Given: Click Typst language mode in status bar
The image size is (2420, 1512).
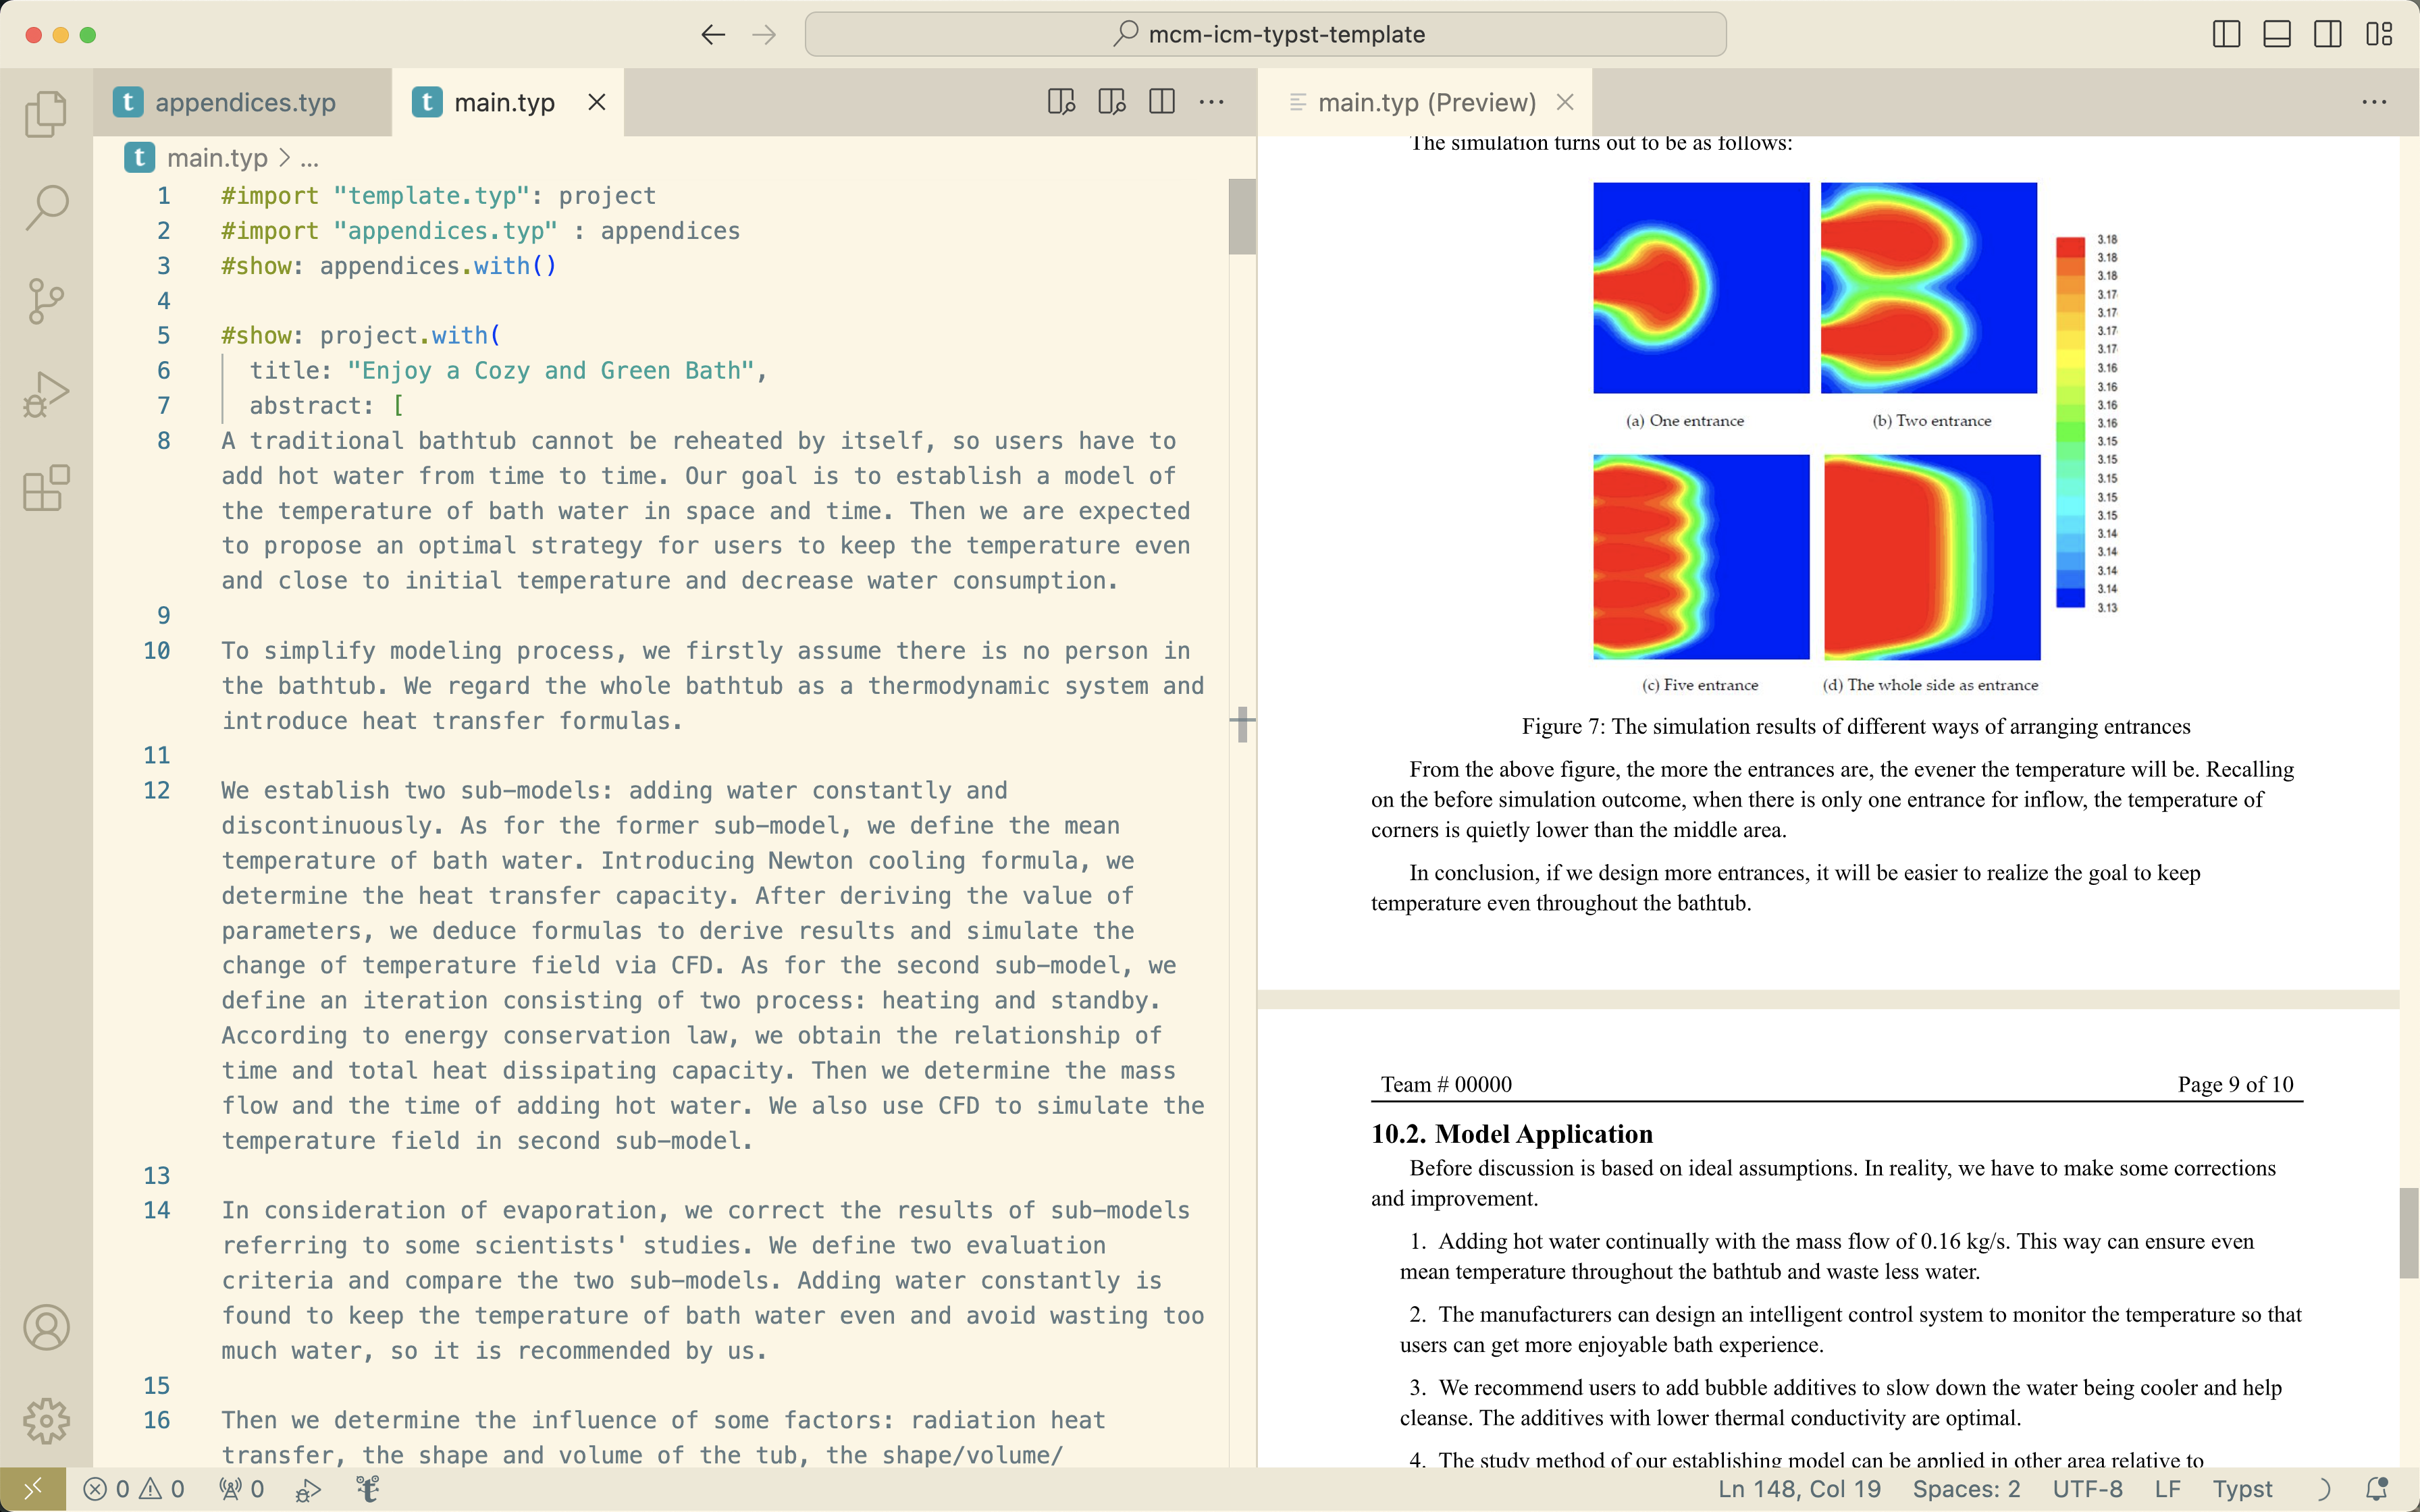Looking at the screenshot, I should (x=2242, y=1489).
